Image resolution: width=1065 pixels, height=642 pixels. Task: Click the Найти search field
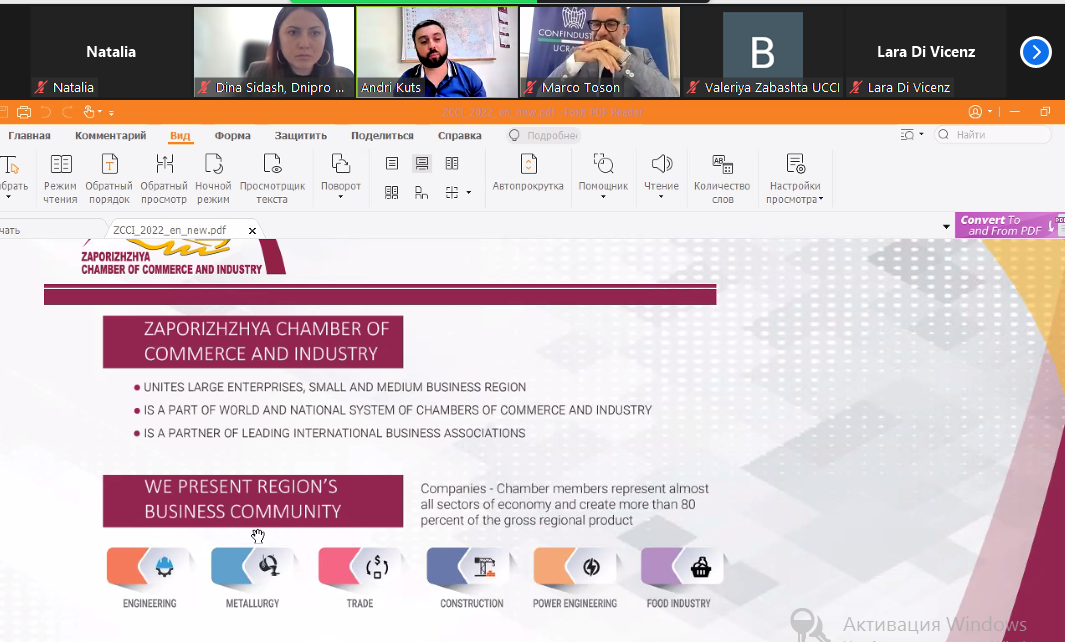993,135
